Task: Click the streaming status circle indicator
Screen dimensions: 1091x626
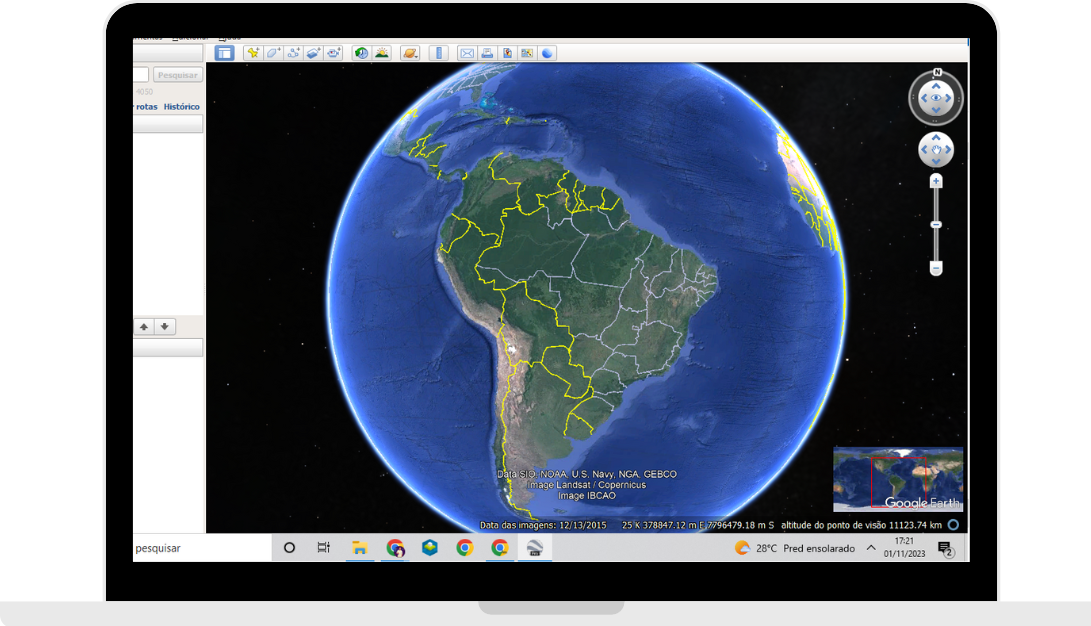Action: [x=953, y=525]
